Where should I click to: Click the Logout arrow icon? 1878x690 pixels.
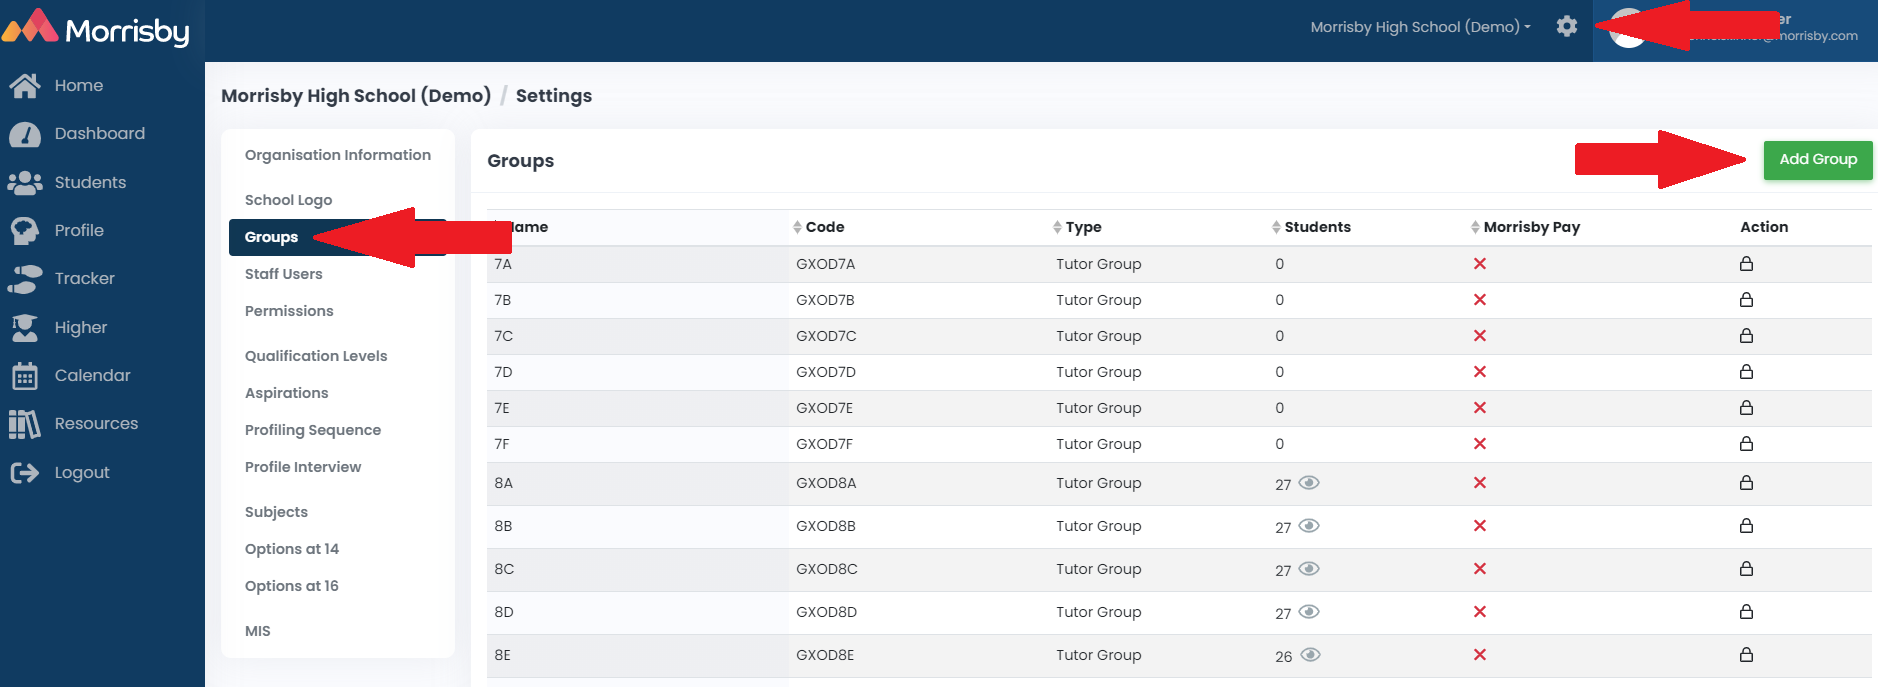(x=25, y=473)
